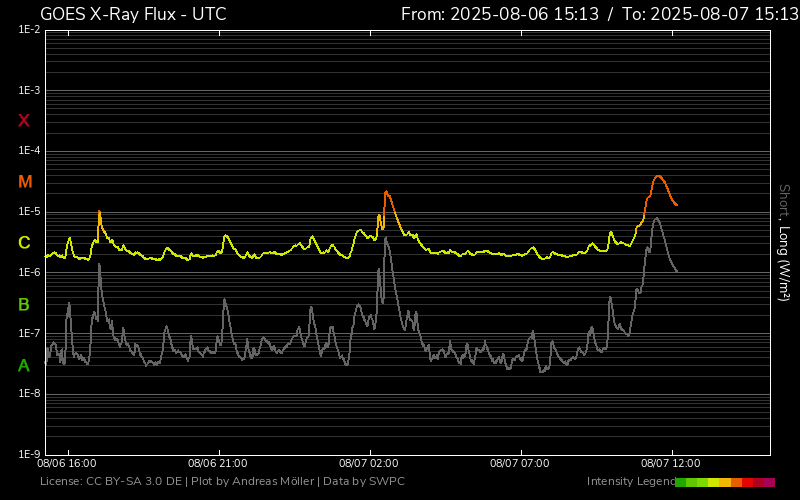This screenshot has height=500, width=800.
Task: Click the 08/07 07:00 time axis label
Action: point(519,464)
